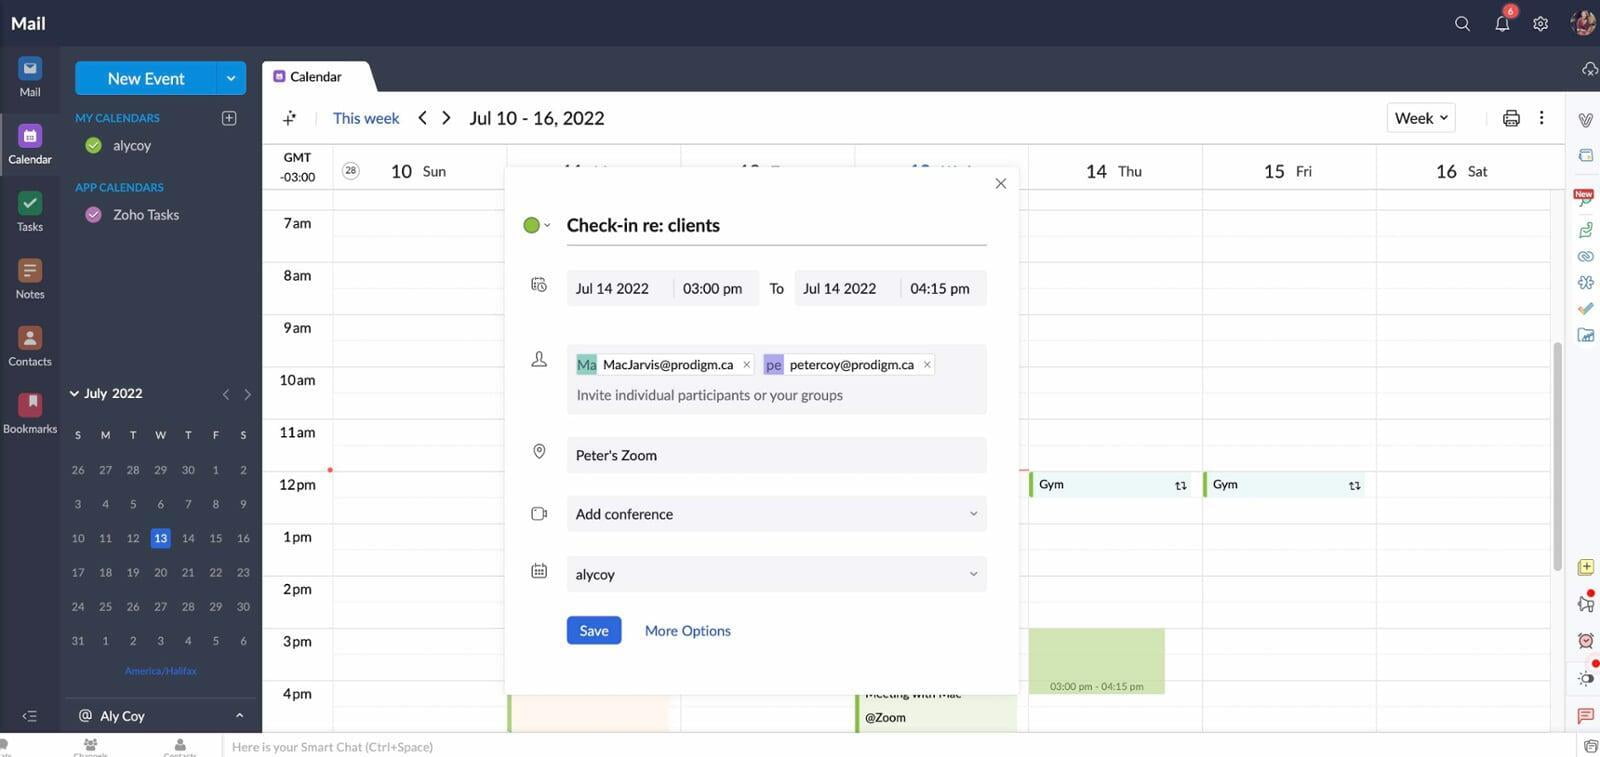
Task: Open the Bookmarks app in sidebar
Action: [30, 413]
